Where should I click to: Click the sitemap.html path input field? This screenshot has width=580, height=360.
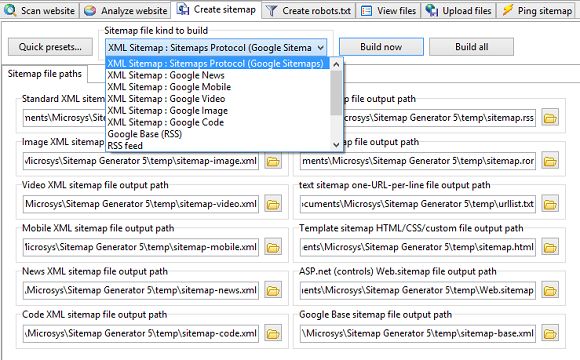418,247
